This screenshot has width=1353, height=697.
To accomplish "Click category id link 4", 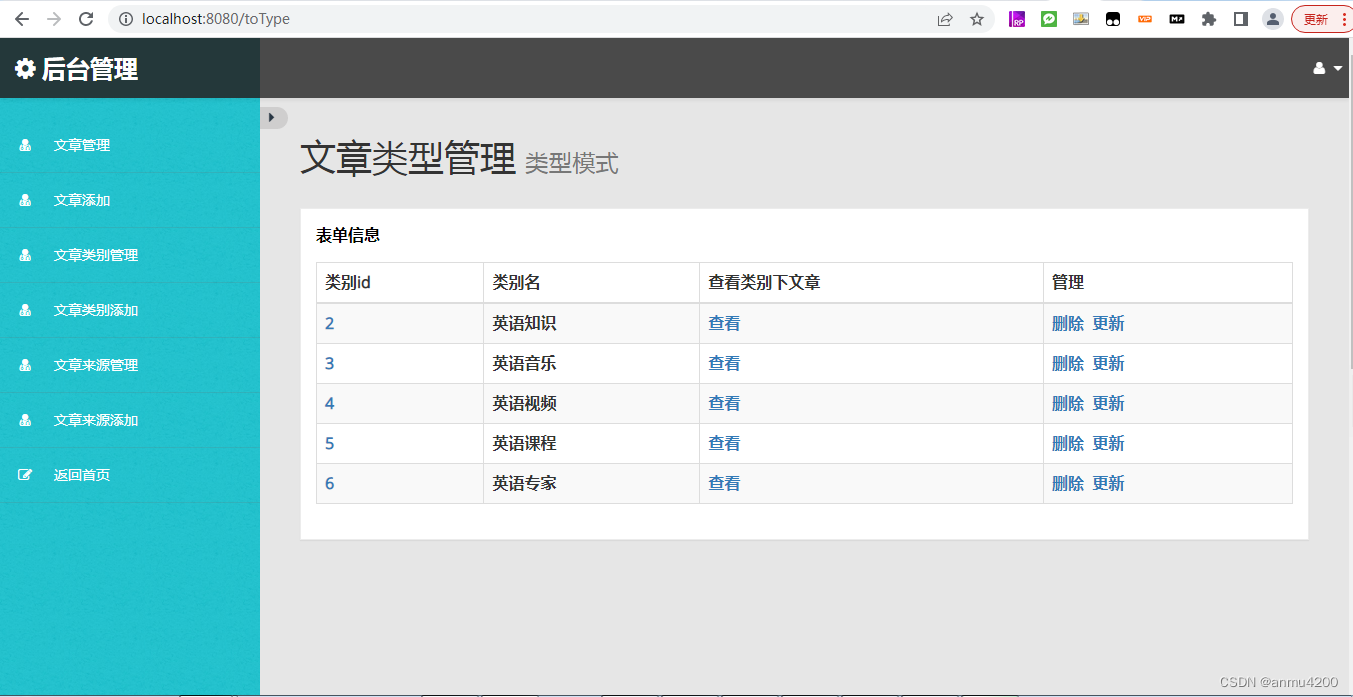I will click(330, 403).
